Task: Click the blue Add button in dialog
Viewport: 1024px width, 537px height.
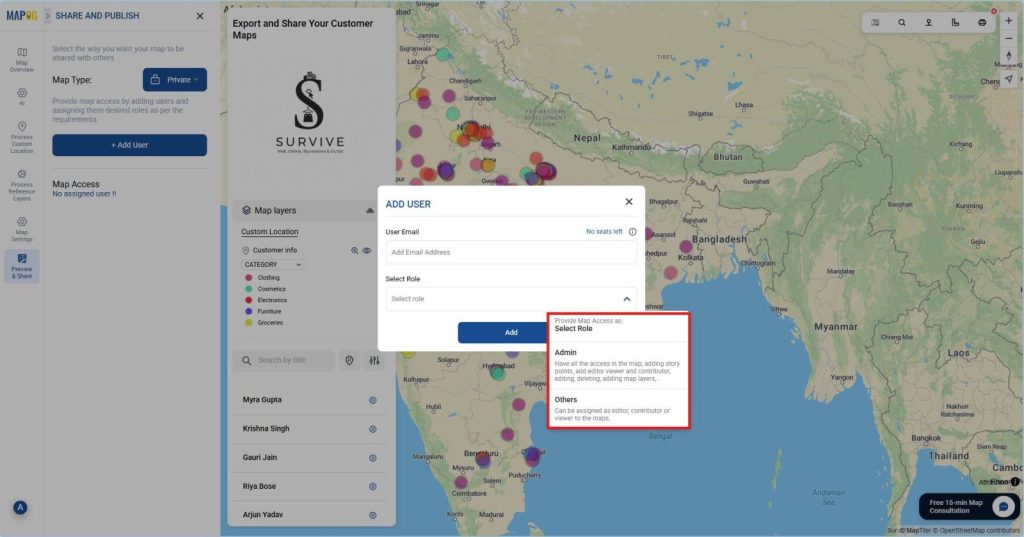Action: tap(511, 332)
